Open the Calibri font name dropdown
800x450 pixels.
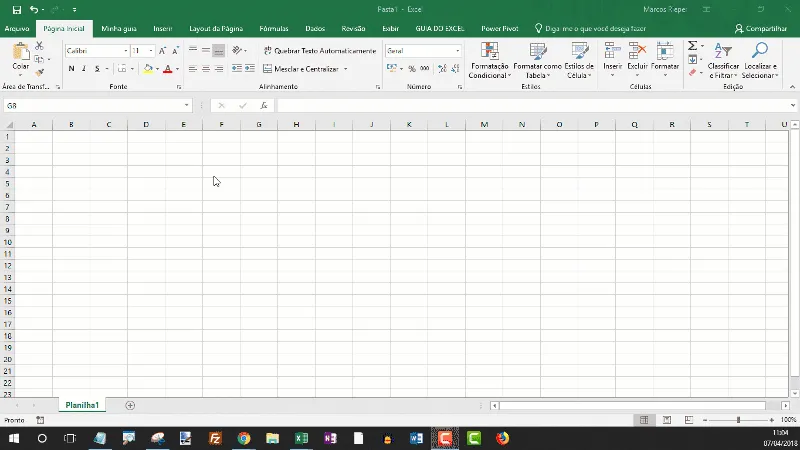126,51
